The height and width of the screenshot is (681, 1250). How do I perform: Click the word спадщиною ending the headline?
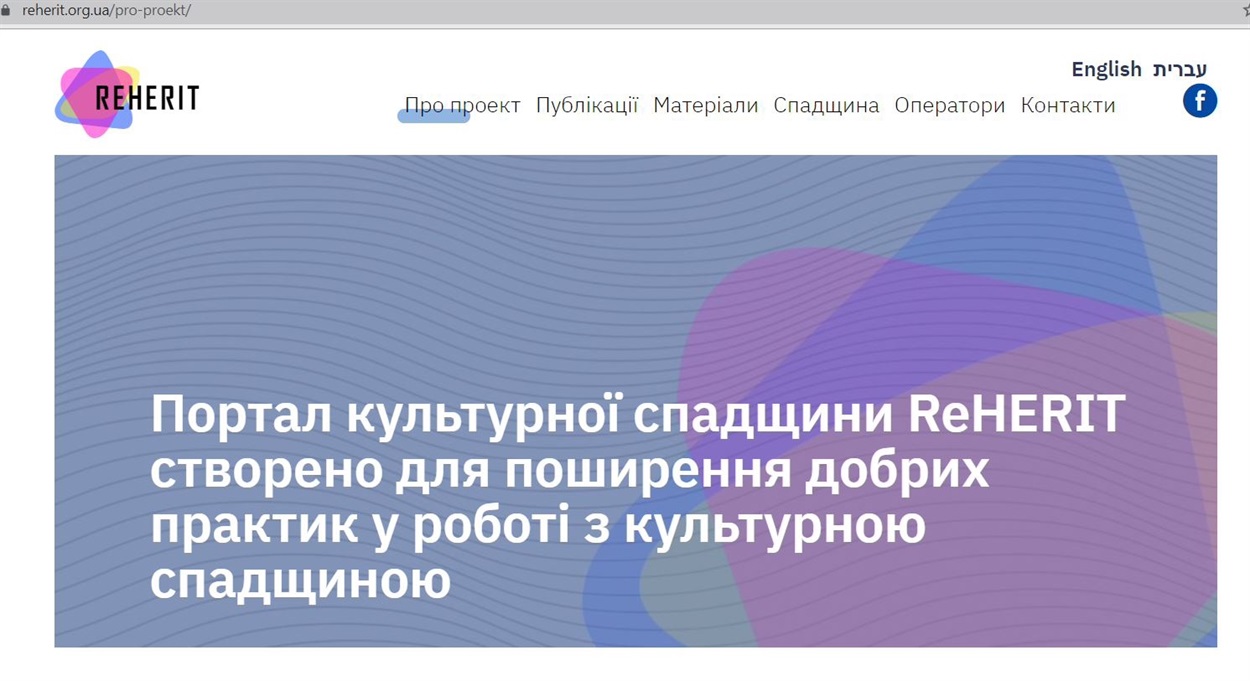tap(300, 579)
